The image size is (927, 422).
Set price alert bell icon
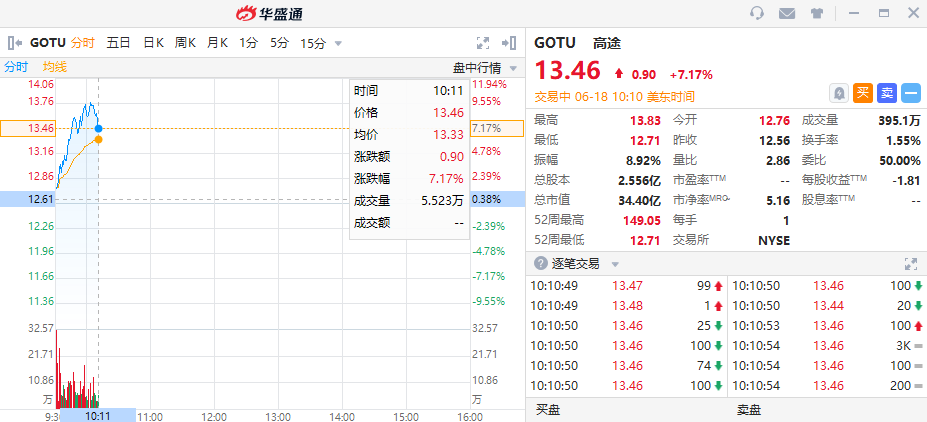tap(840, 93)
